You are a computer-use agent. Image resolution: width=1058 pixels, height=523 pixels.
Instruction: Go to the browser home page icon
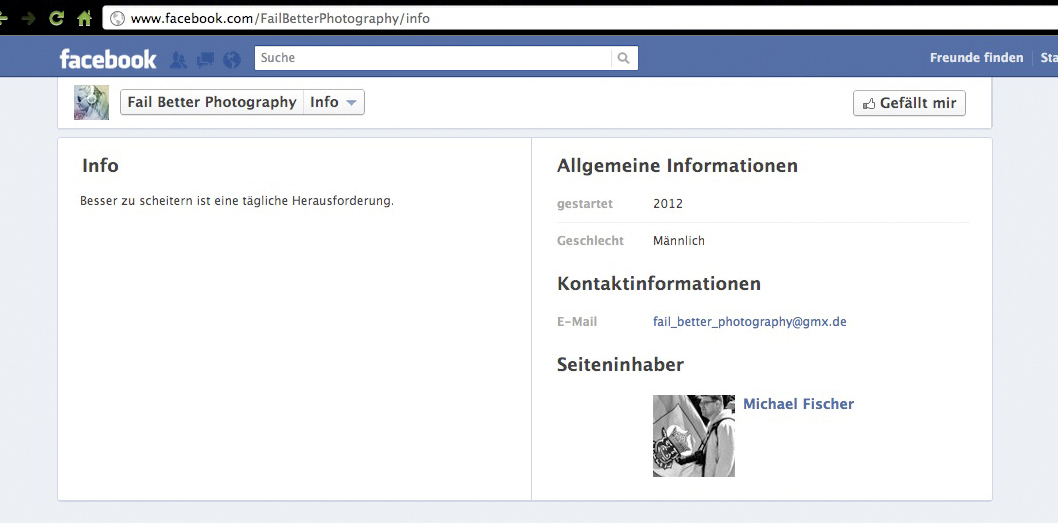coord(84,18)
